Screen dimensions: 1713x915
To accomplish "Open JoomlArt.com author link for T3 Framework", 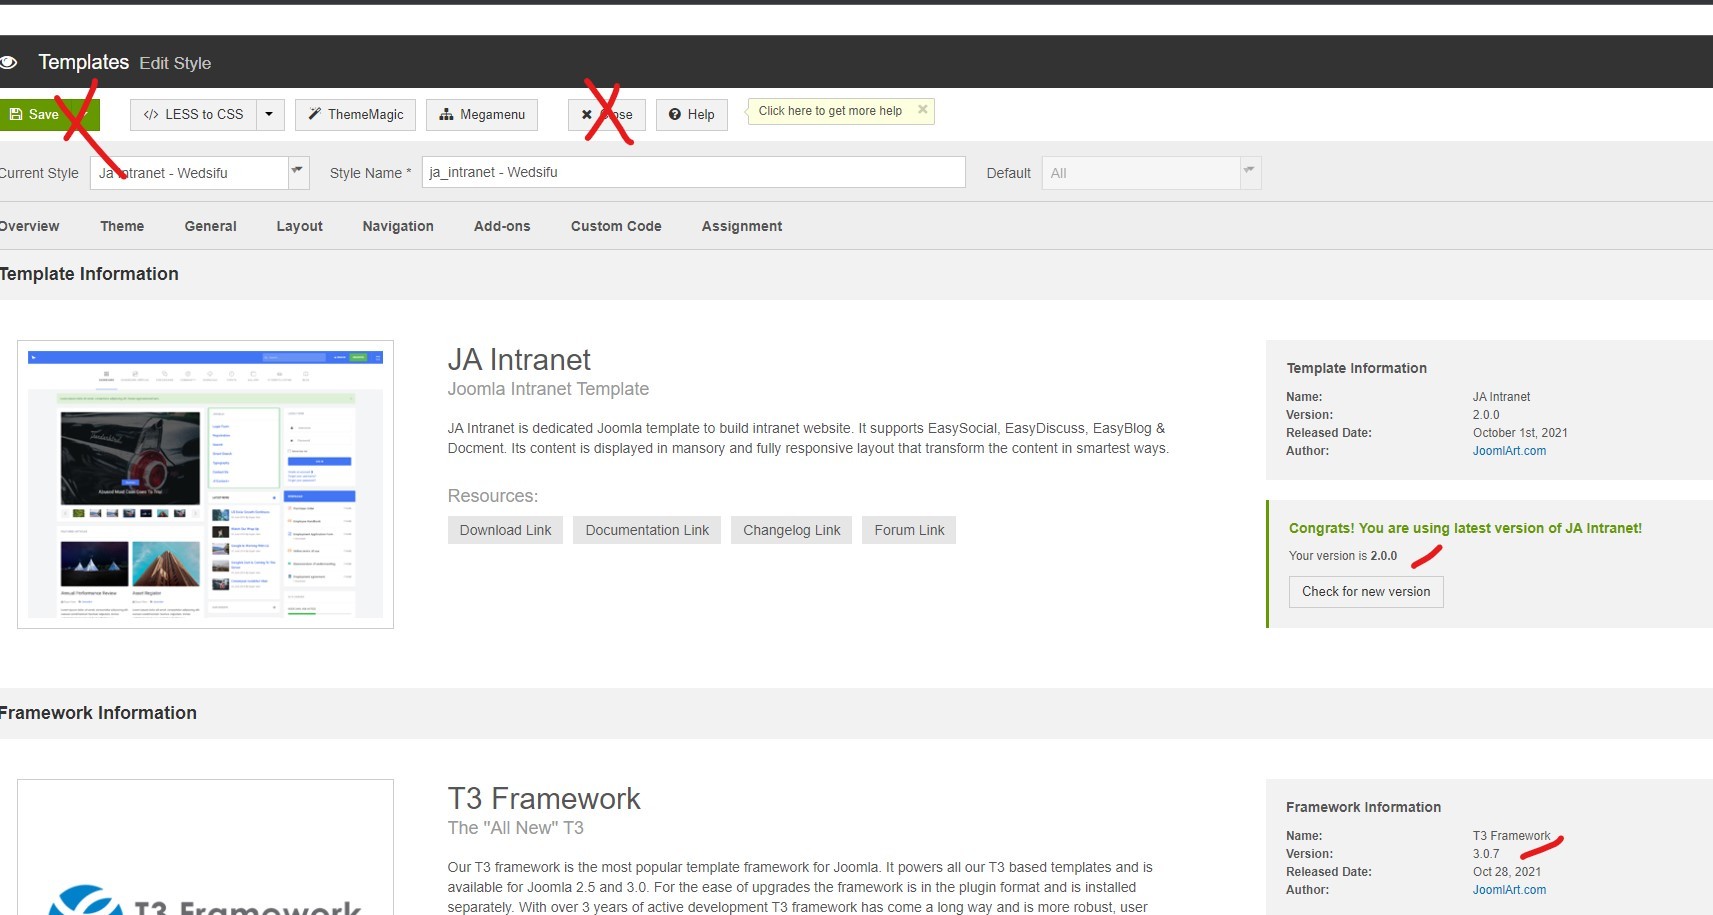I will [1509, 890].
